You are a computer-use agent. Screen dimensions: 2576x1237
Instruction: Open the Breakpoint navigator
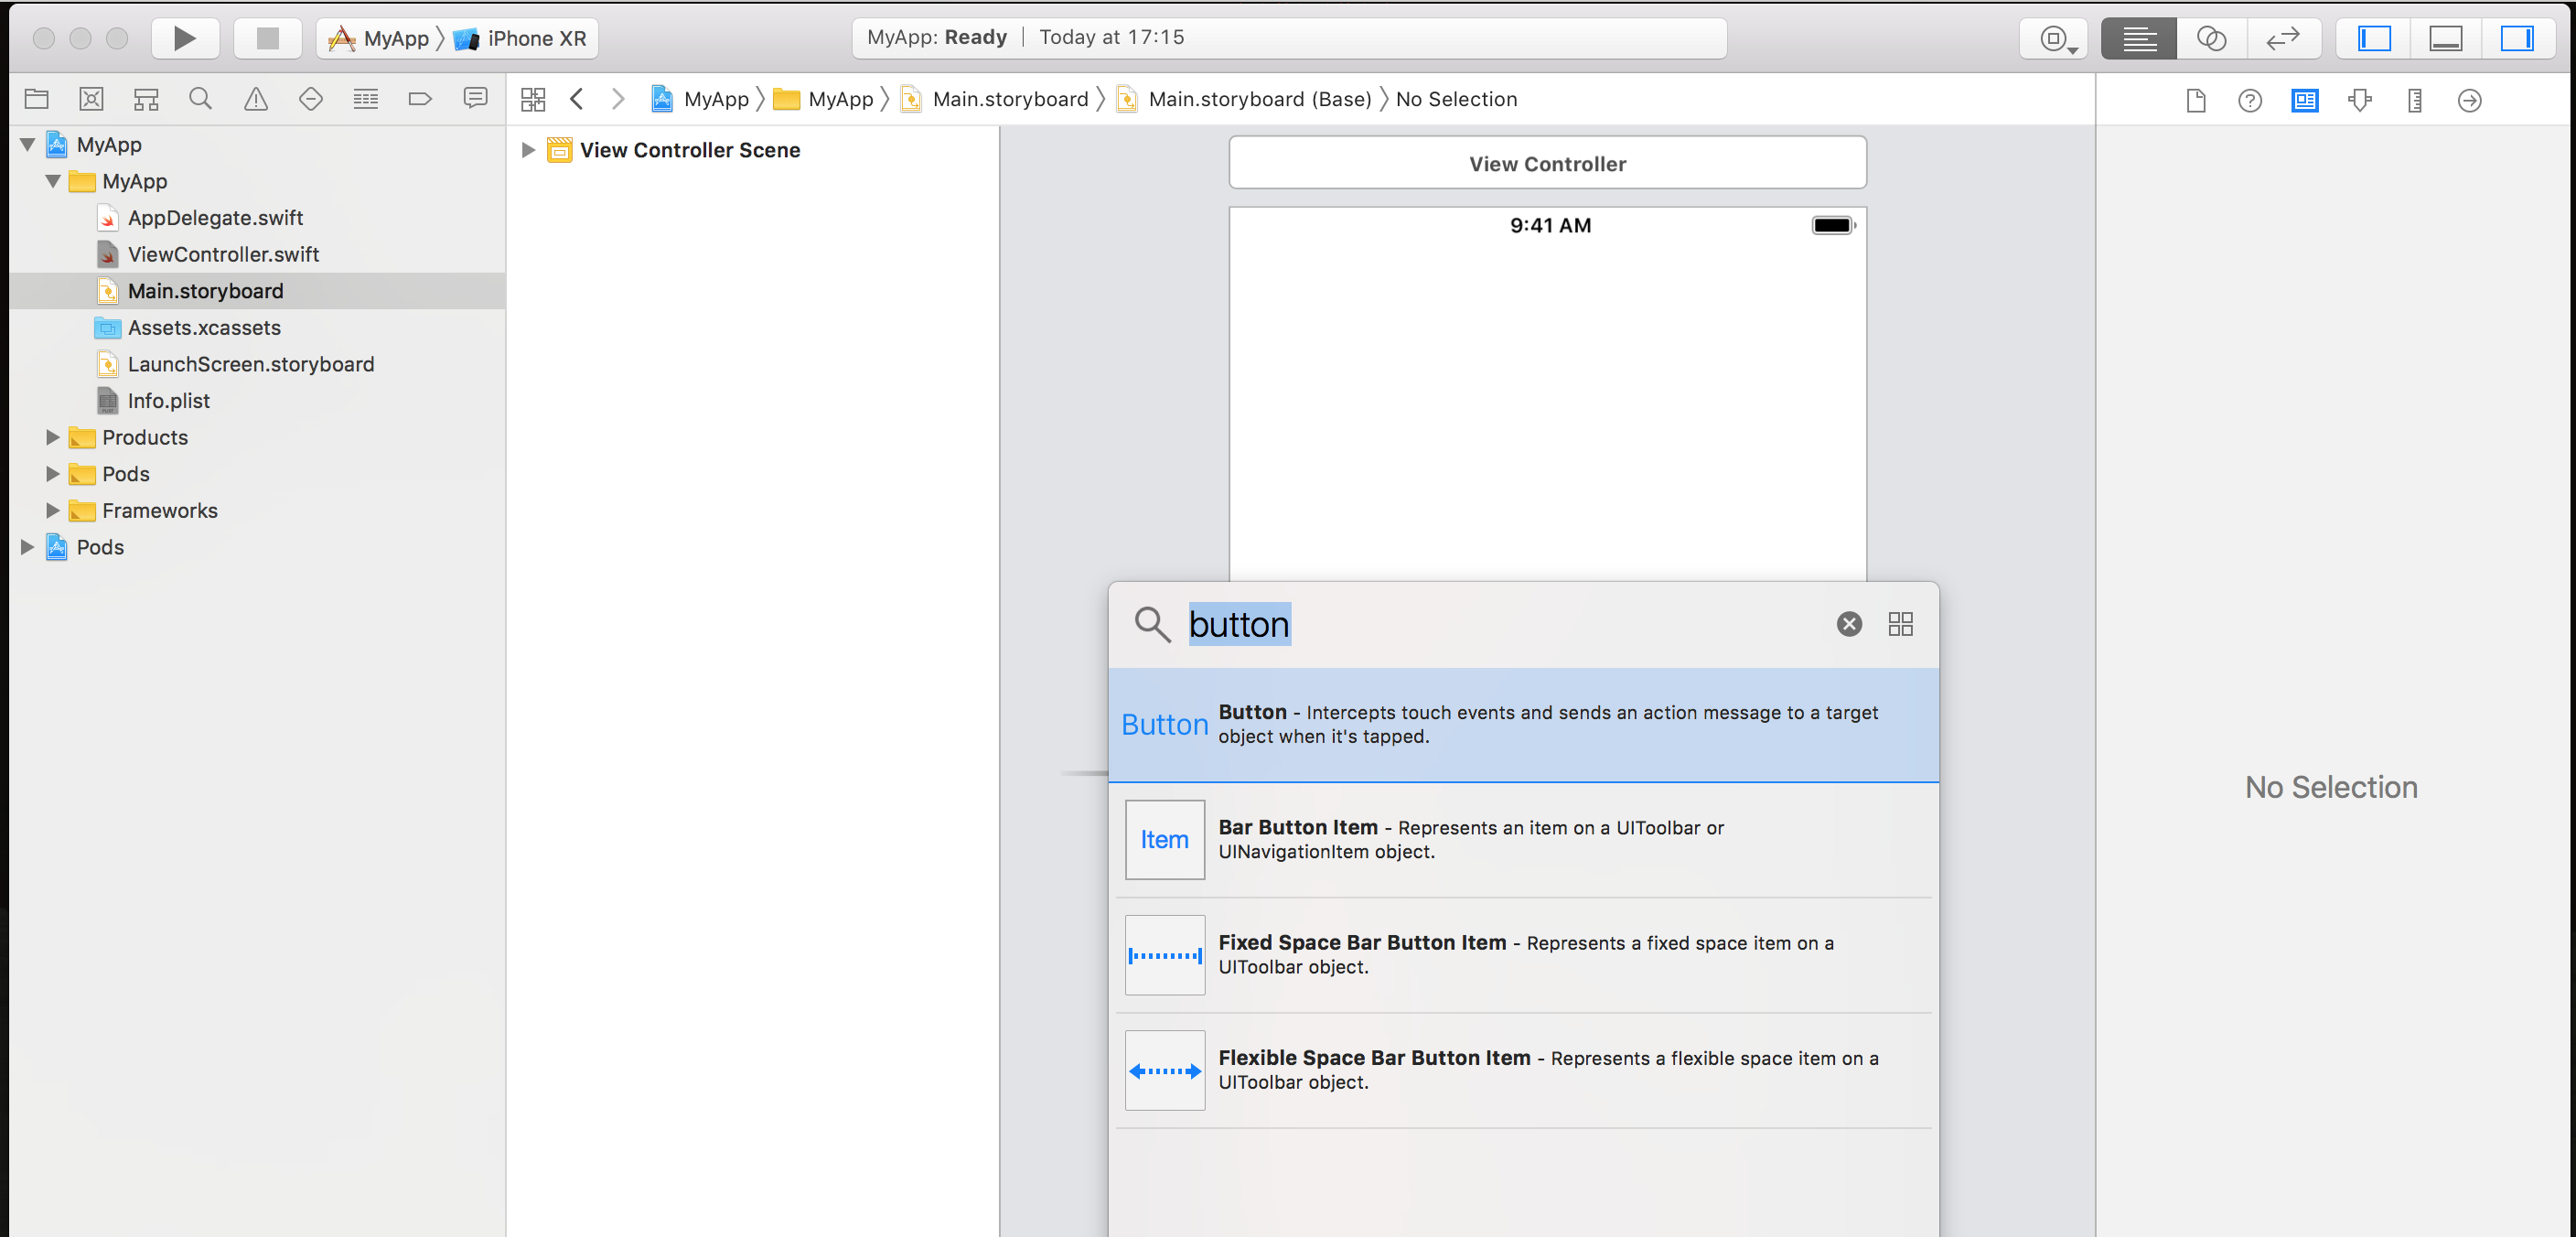pos(420,99)
